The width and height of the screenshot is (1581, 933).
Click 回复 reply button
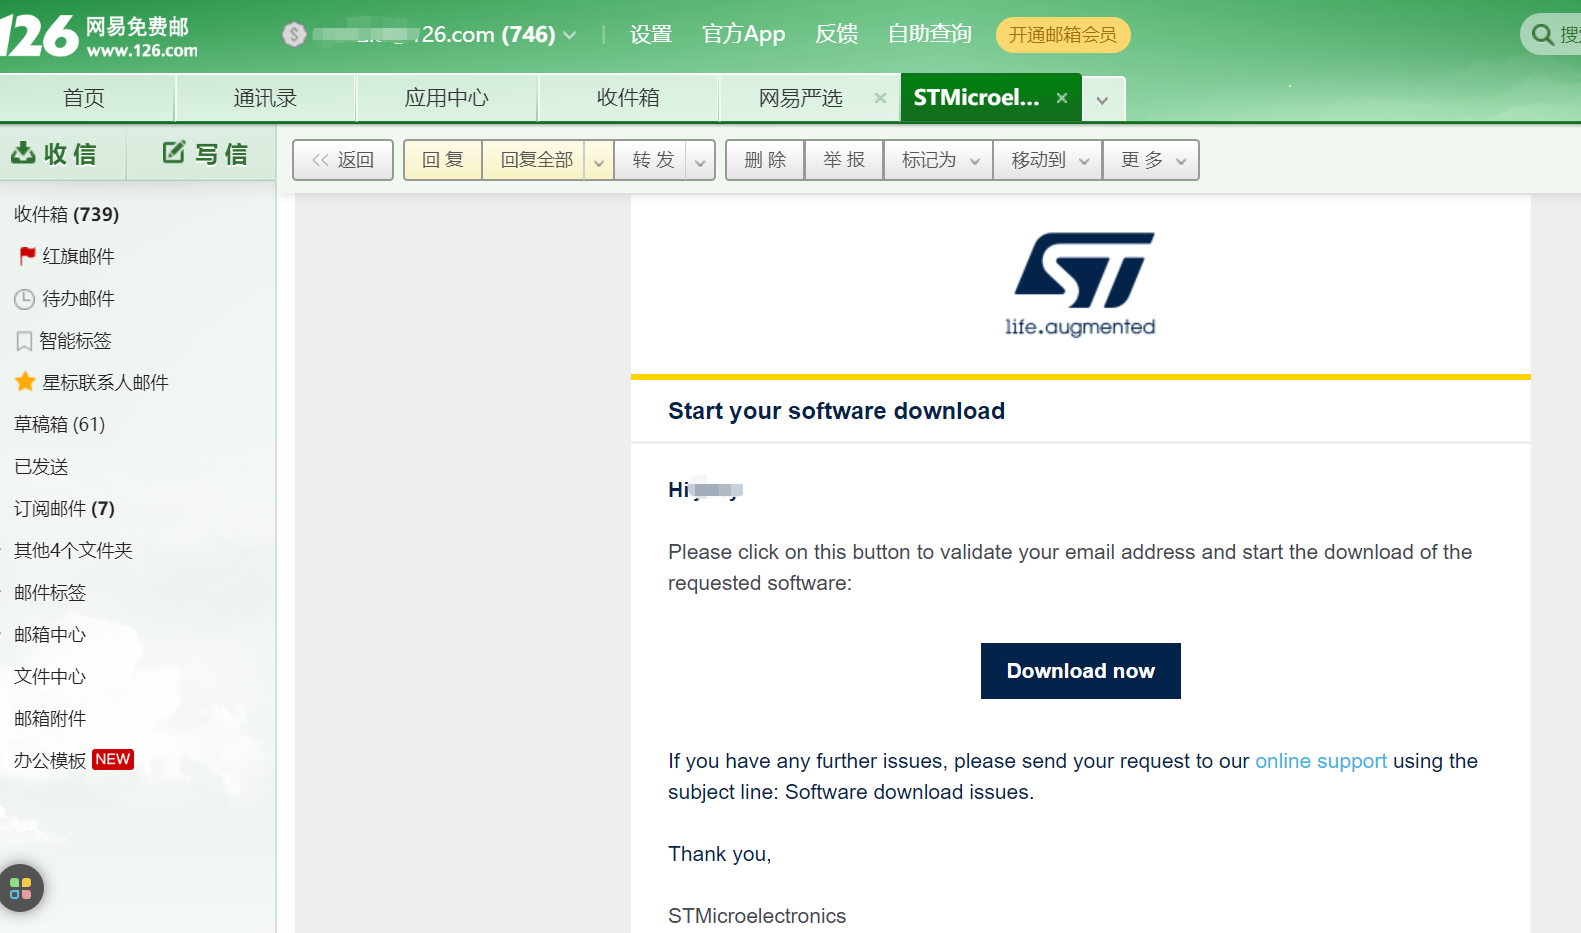443,160
